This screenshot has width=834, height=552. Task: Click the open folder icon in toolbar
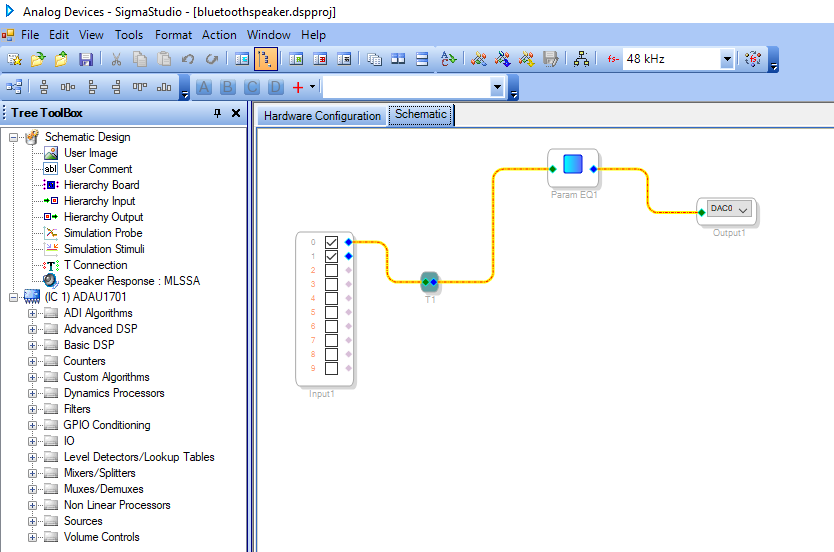(38, 59)
